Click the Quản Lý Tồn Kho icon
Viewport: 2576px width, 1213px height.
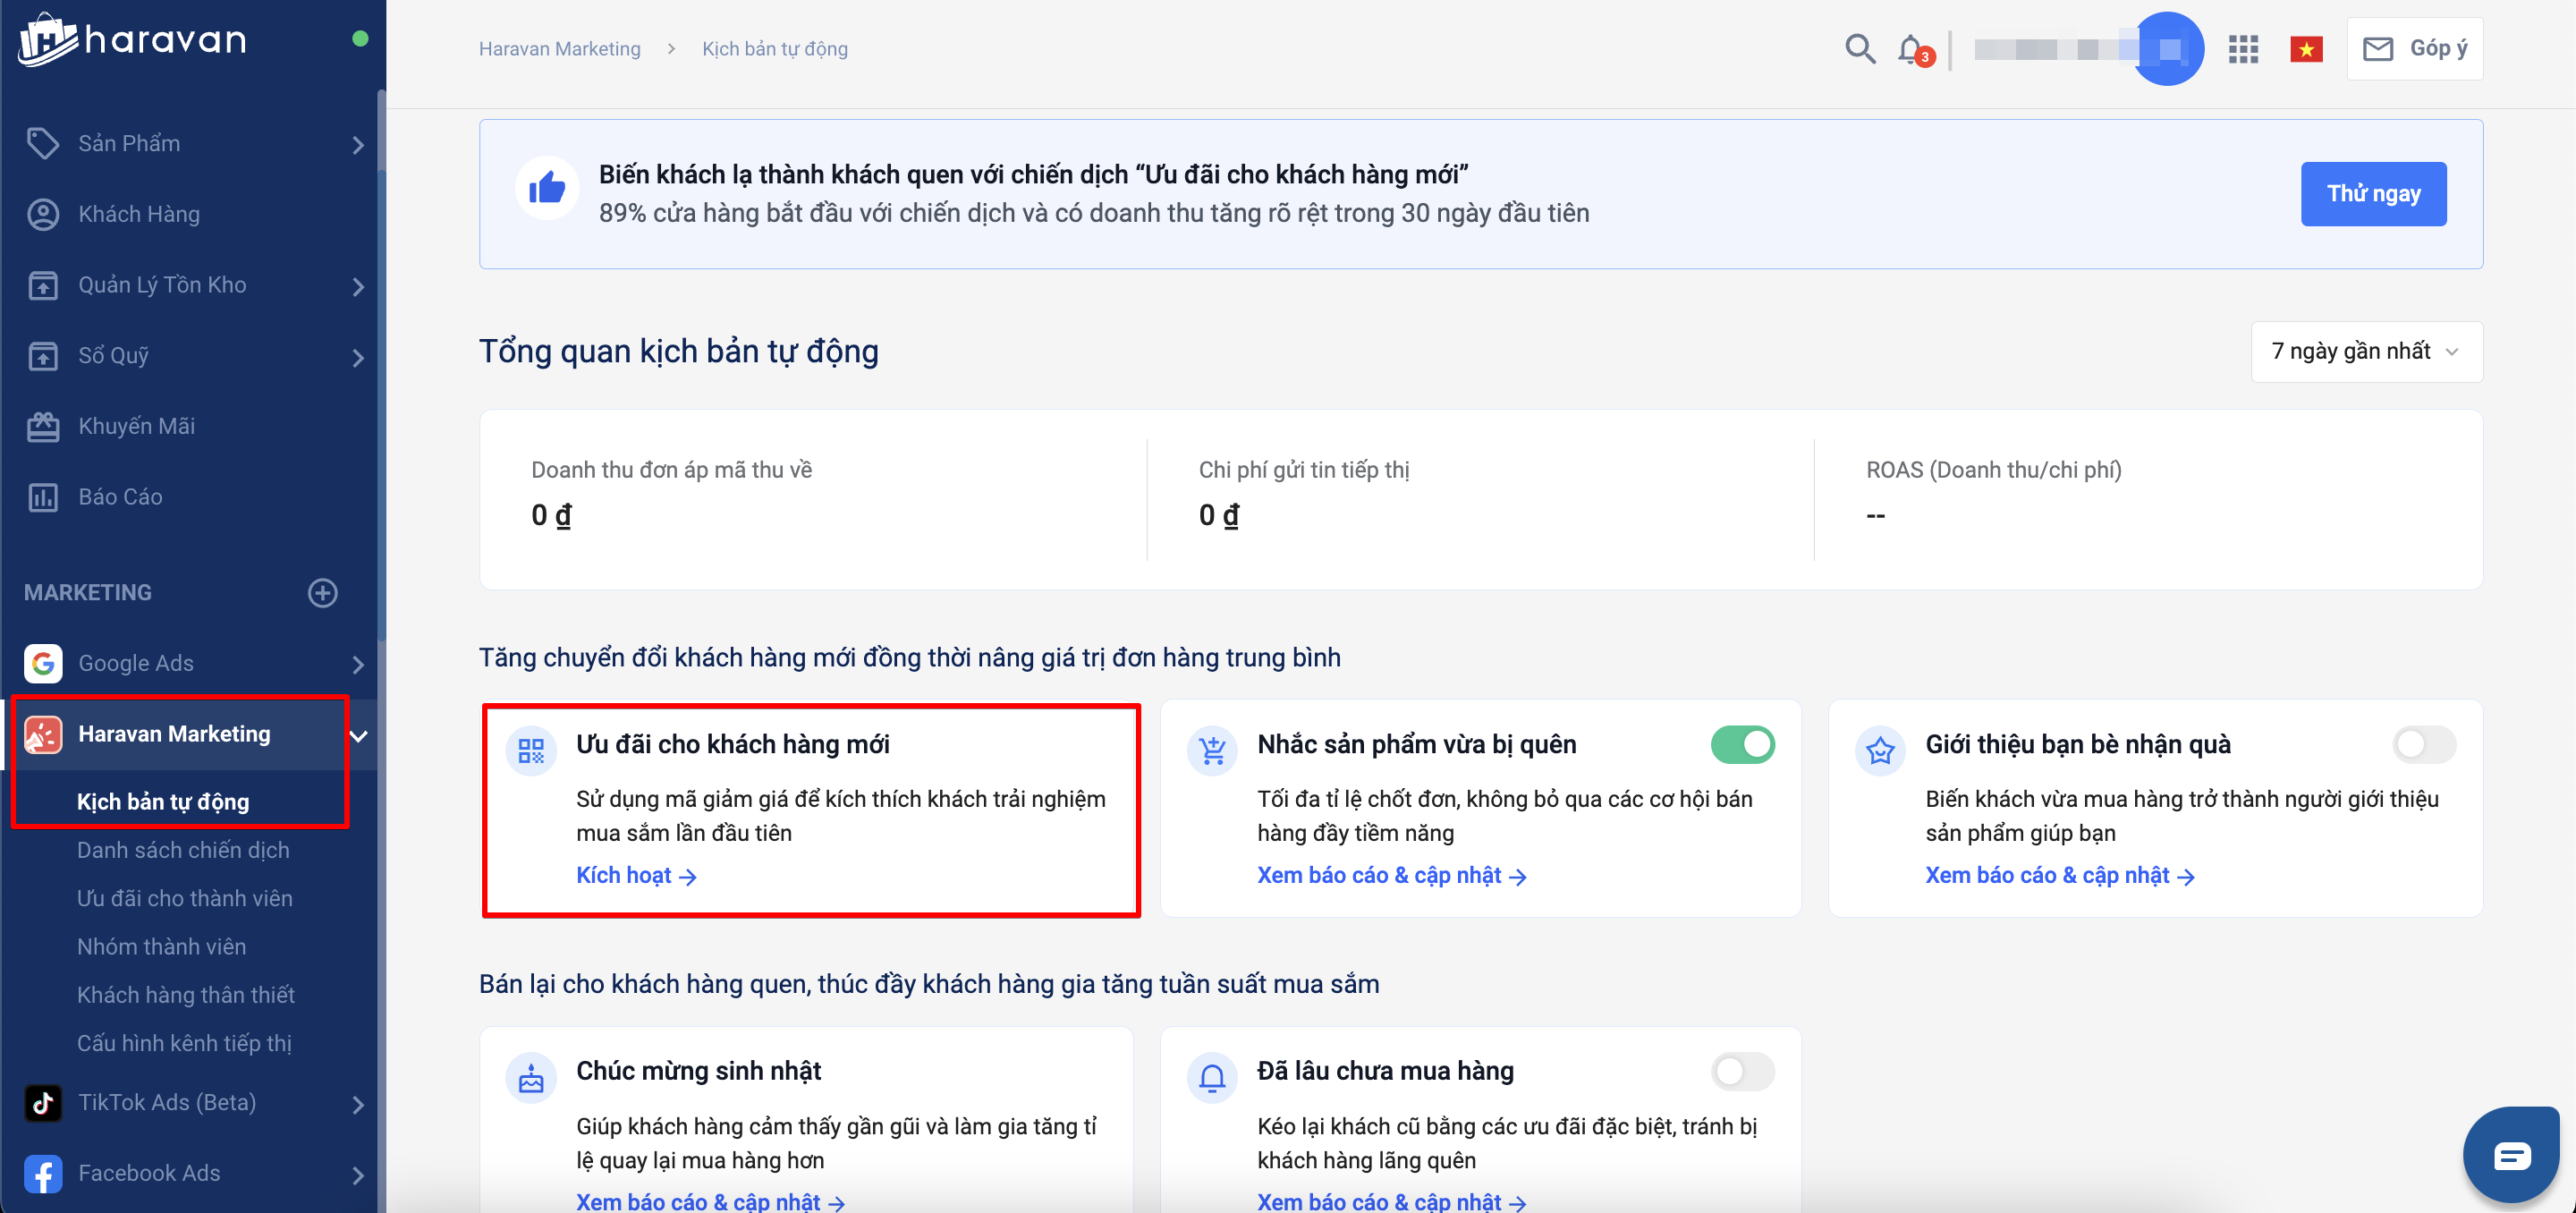(42, 285)
